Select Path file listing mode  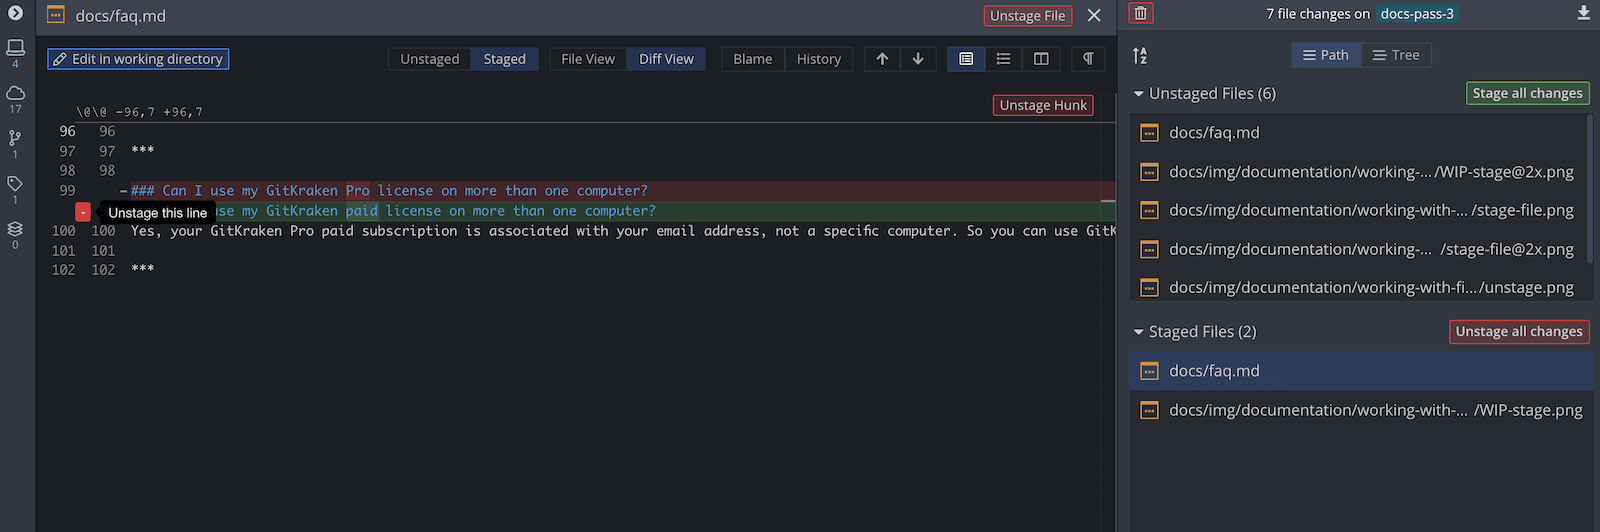pos(1326,55)
